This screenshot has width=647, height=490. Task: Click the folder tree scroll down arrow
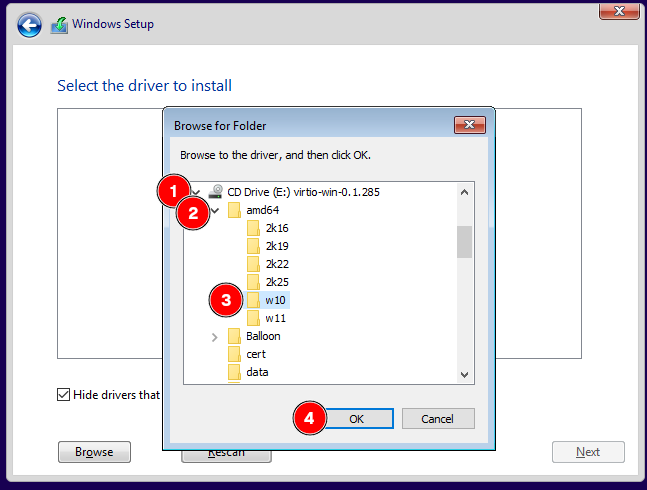click(464, 375)
